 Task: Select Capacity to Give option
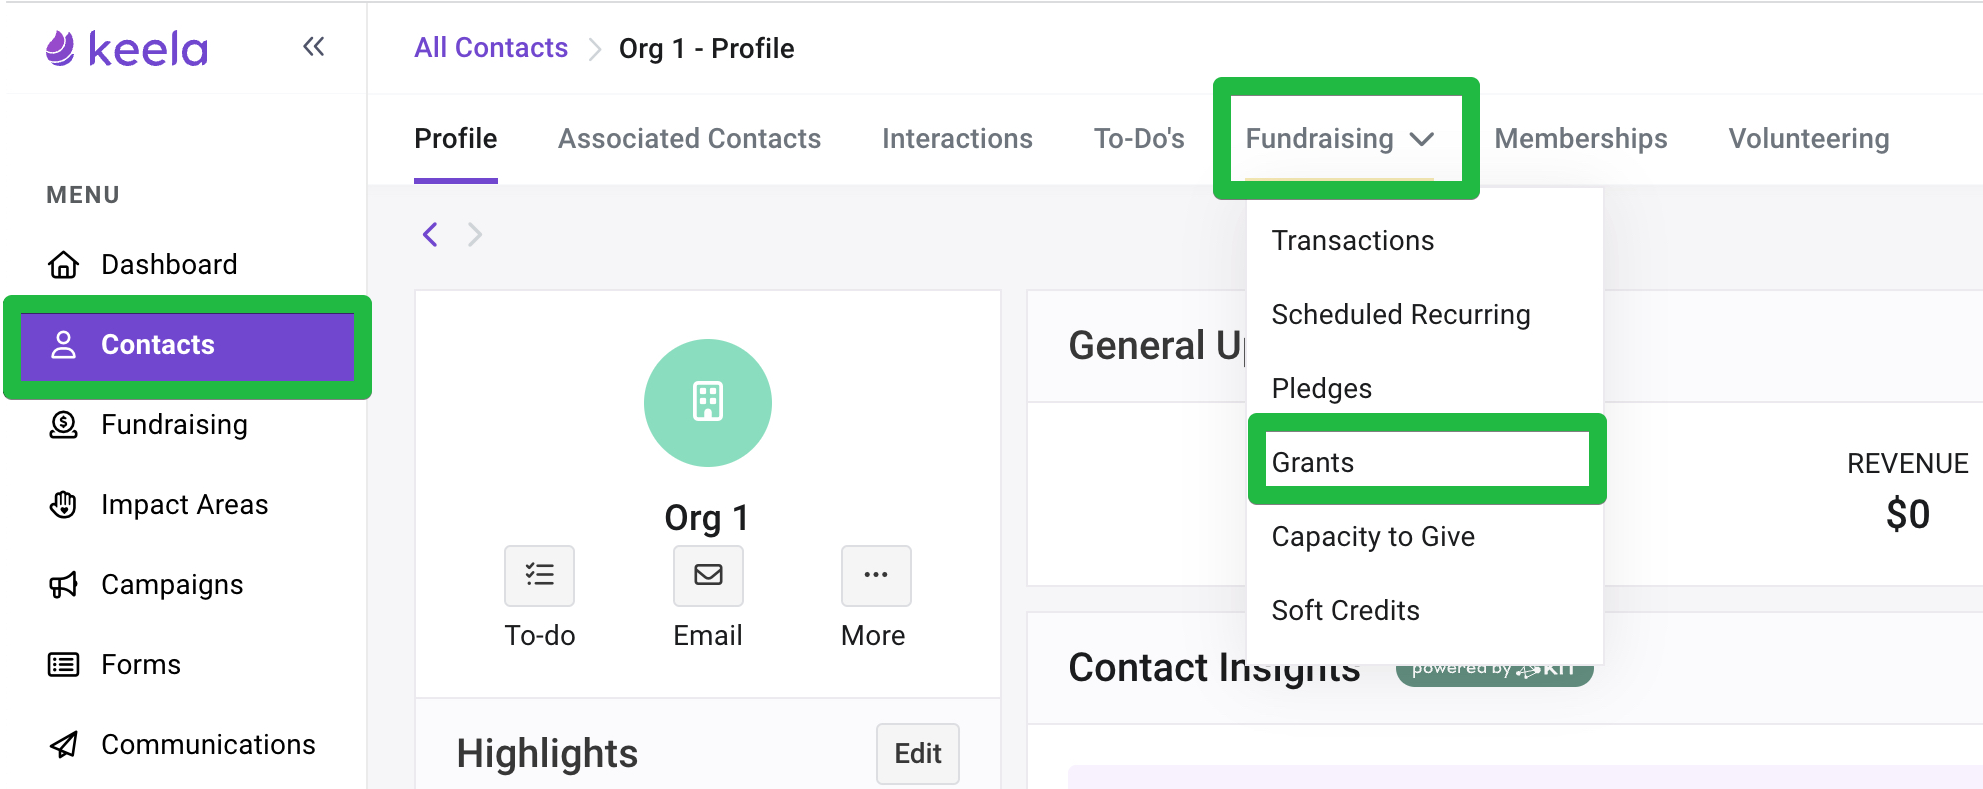coord(1373,536)
